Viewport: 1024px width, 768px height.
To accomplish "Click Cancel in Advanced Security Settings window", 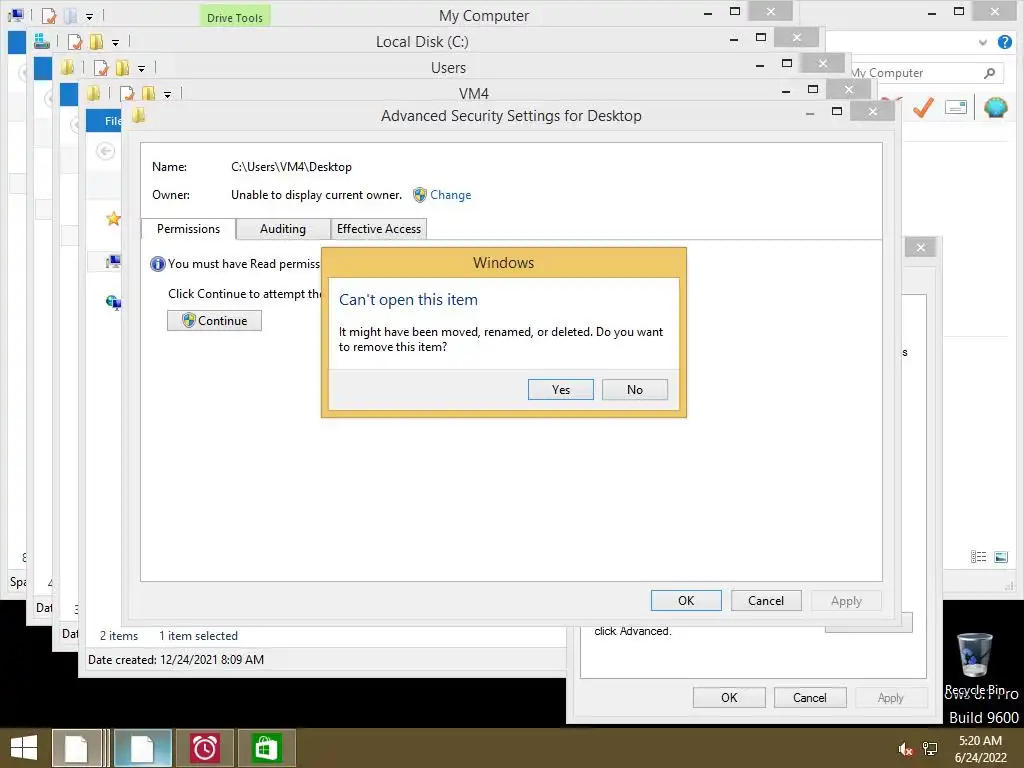I will point(765,600).
